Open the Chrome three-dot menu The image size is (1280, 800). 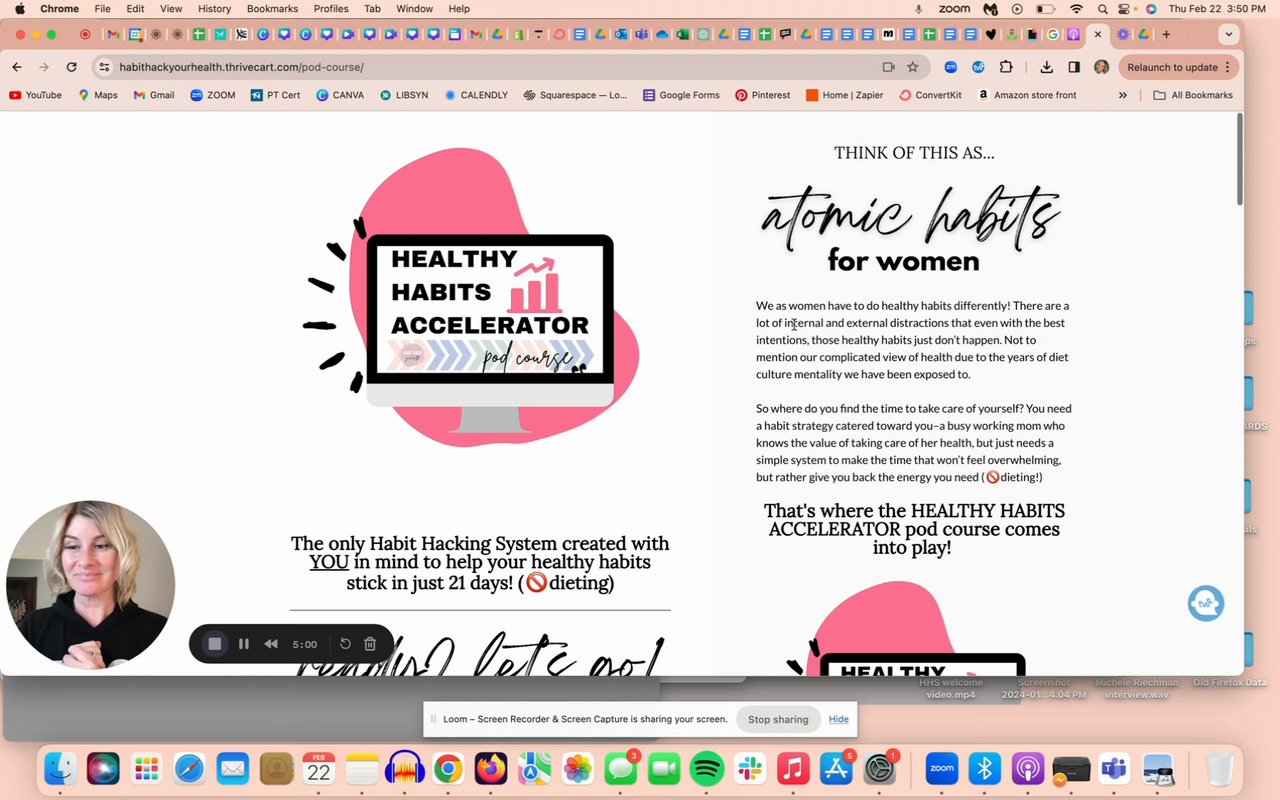coord(1228,67)
